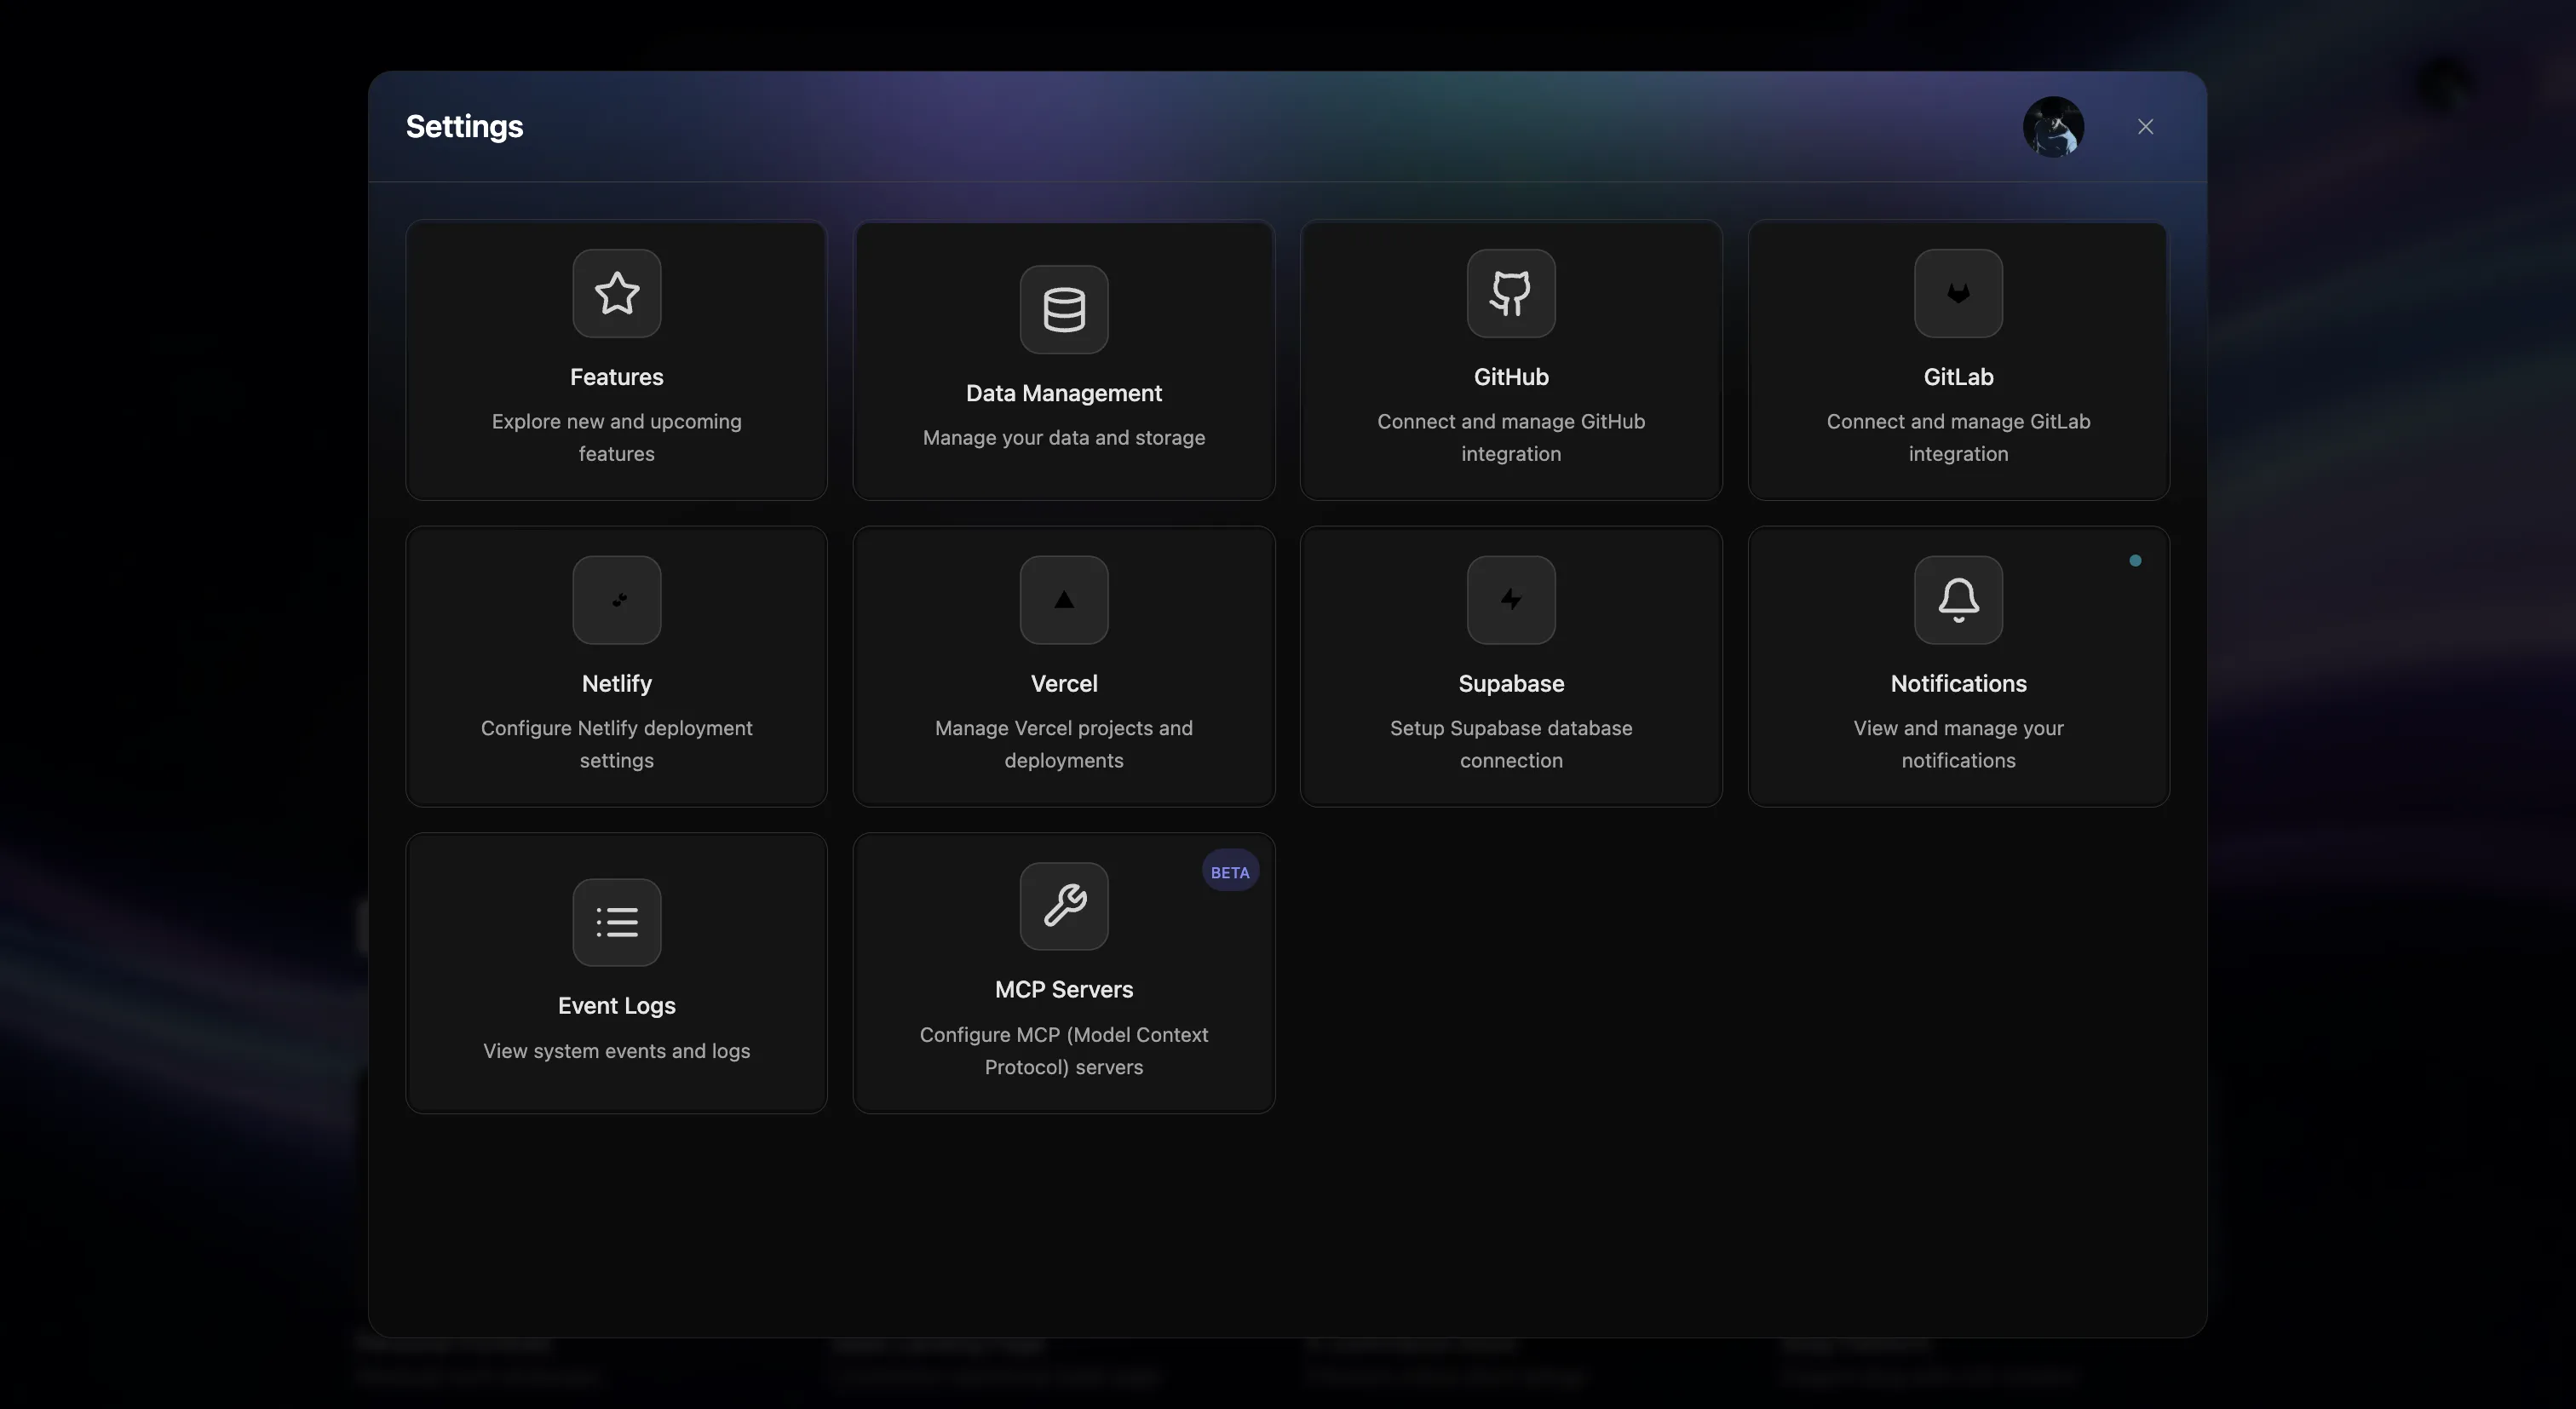Click the GitLab fox icon
The image size is (2576, 1409).
coord(1958,293)
